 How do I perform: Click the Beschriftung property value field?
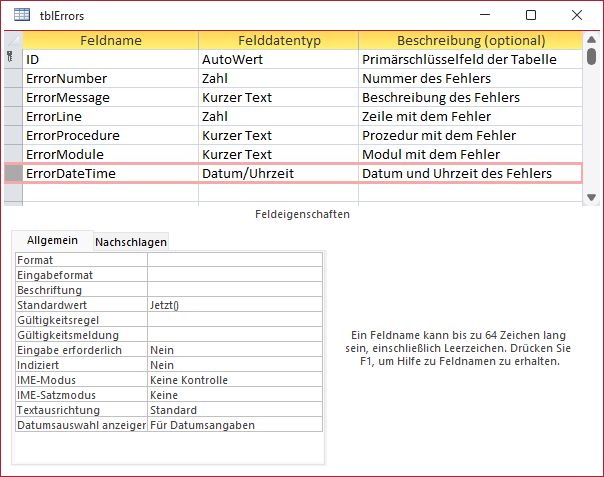(x=235, y=290)
